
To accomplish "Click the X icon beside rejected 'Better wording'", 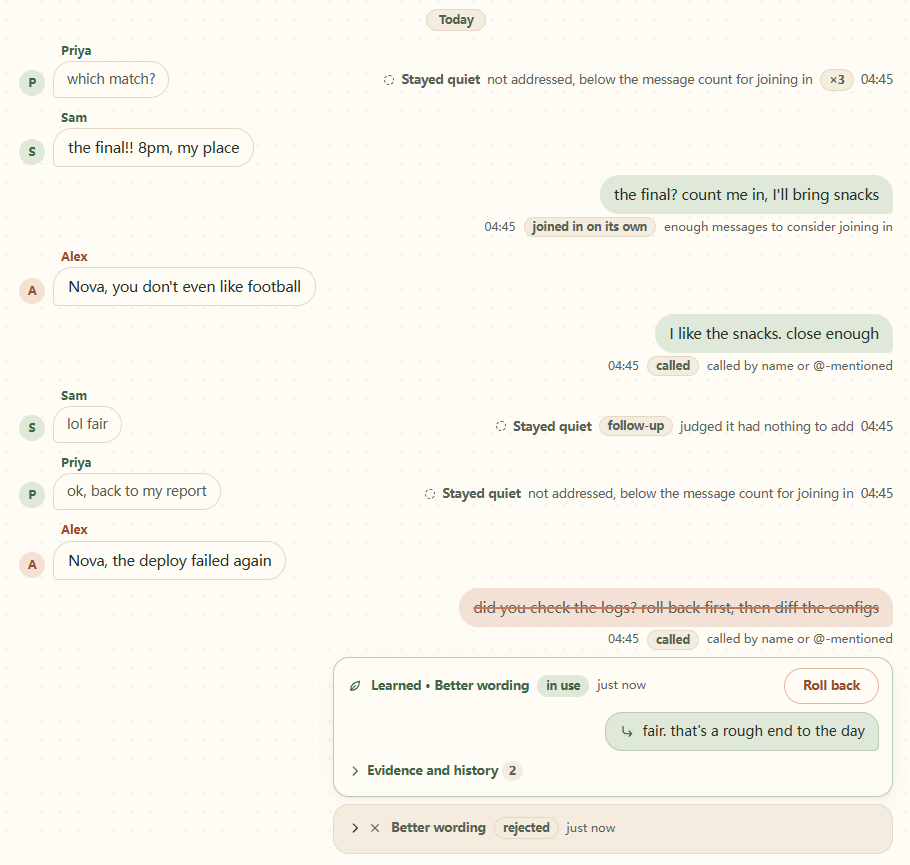I will [x=375, y=828].
